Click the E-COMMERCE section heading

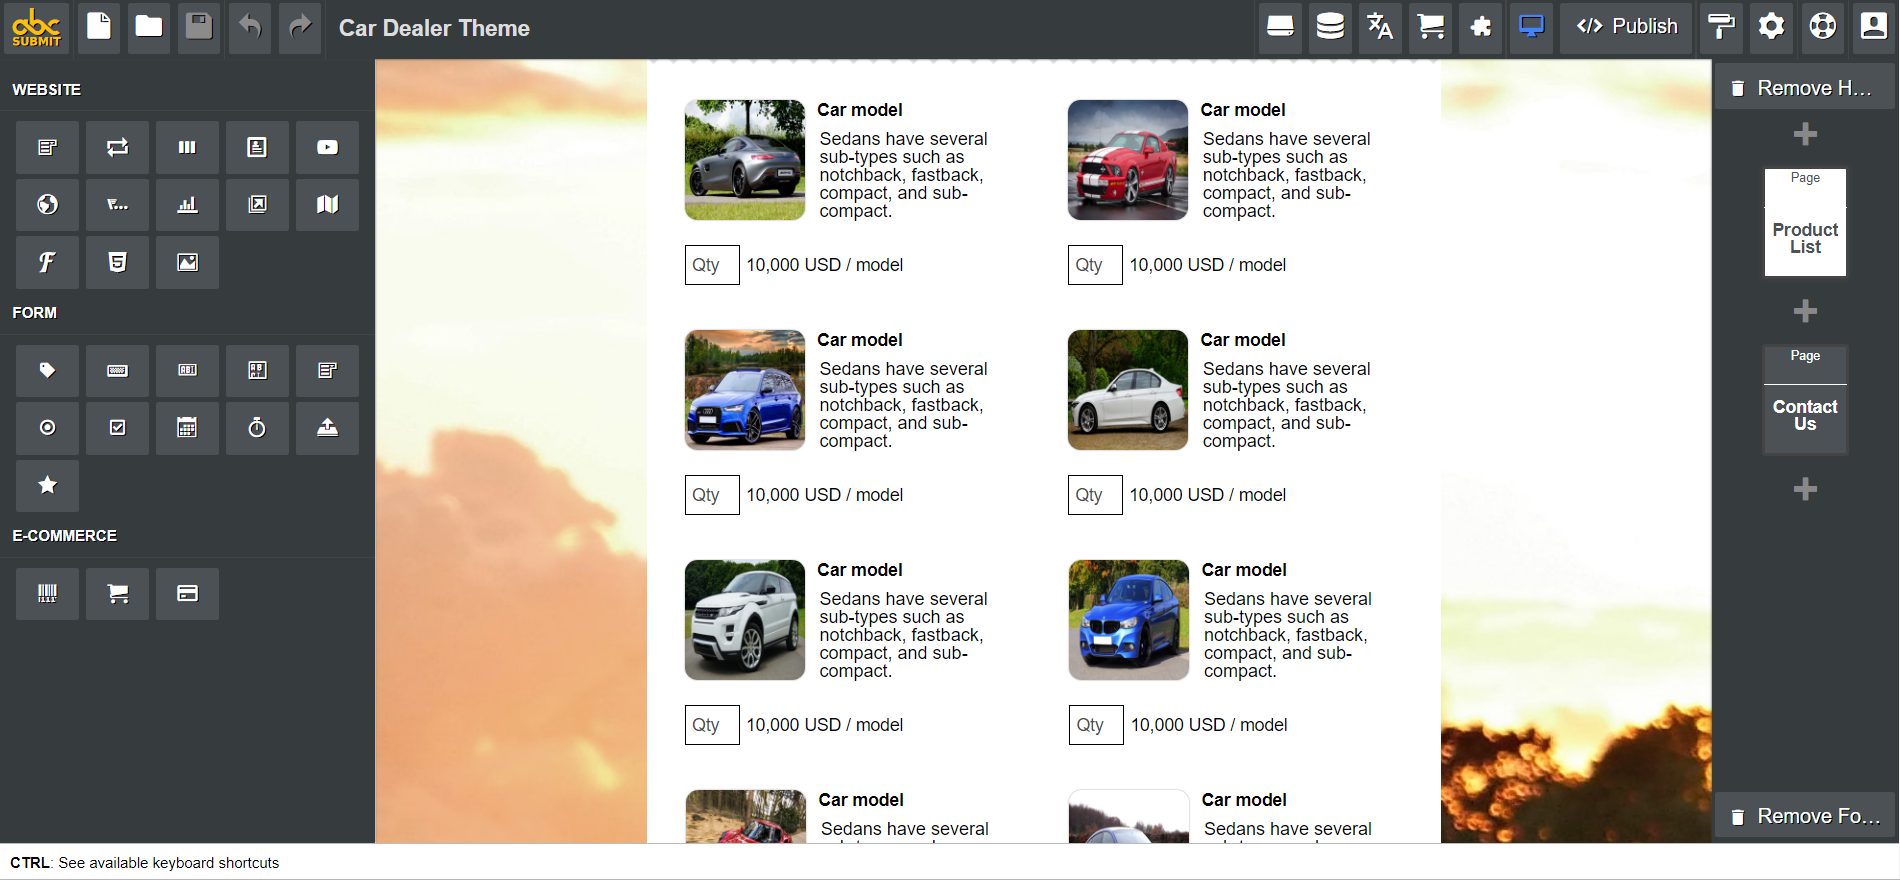(x=65, y=536)
